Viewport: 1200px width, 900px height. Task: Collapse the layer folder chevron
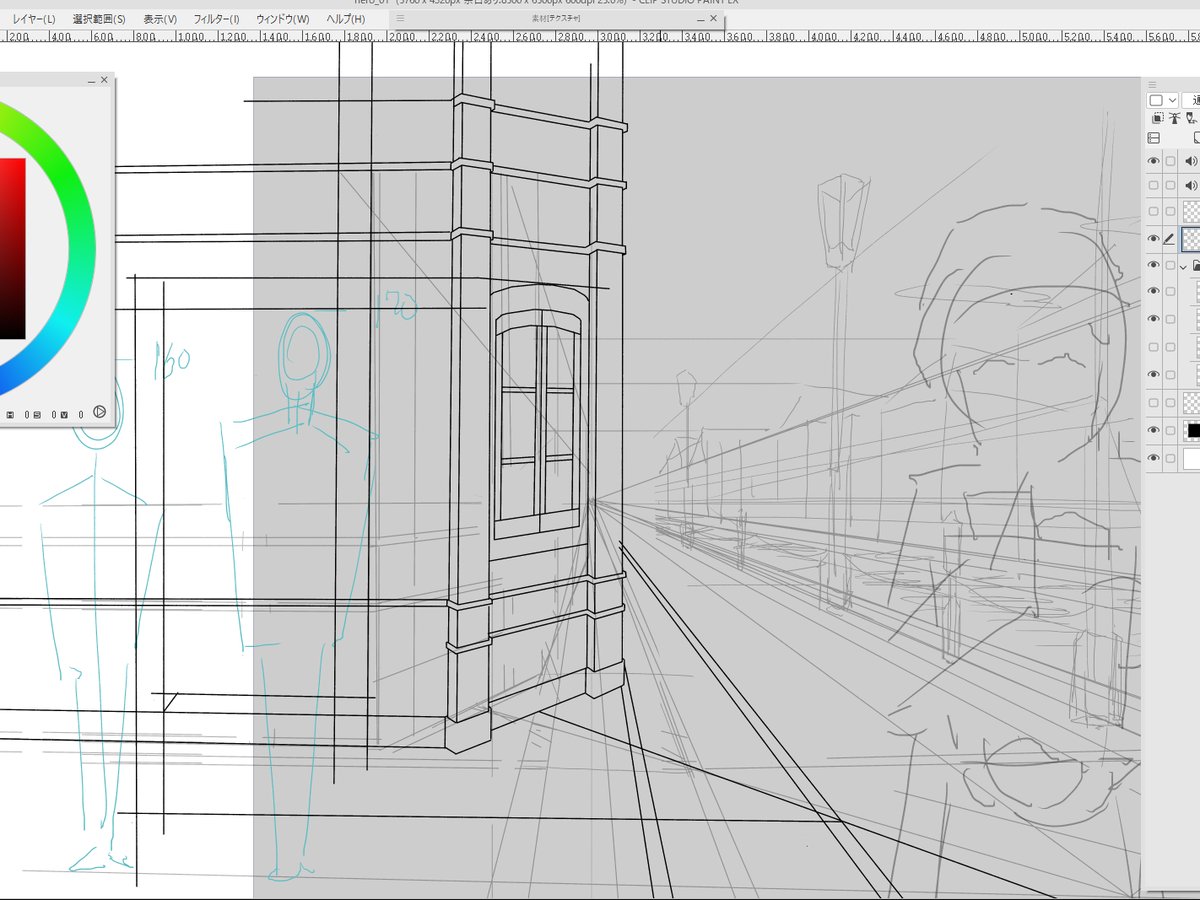[x=1183, y=267]
